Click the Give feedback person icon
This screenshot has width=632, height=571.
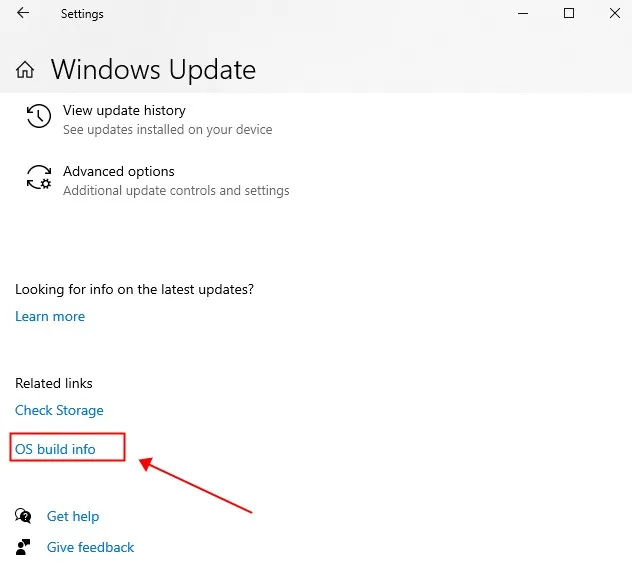click(x=23, y=547)
